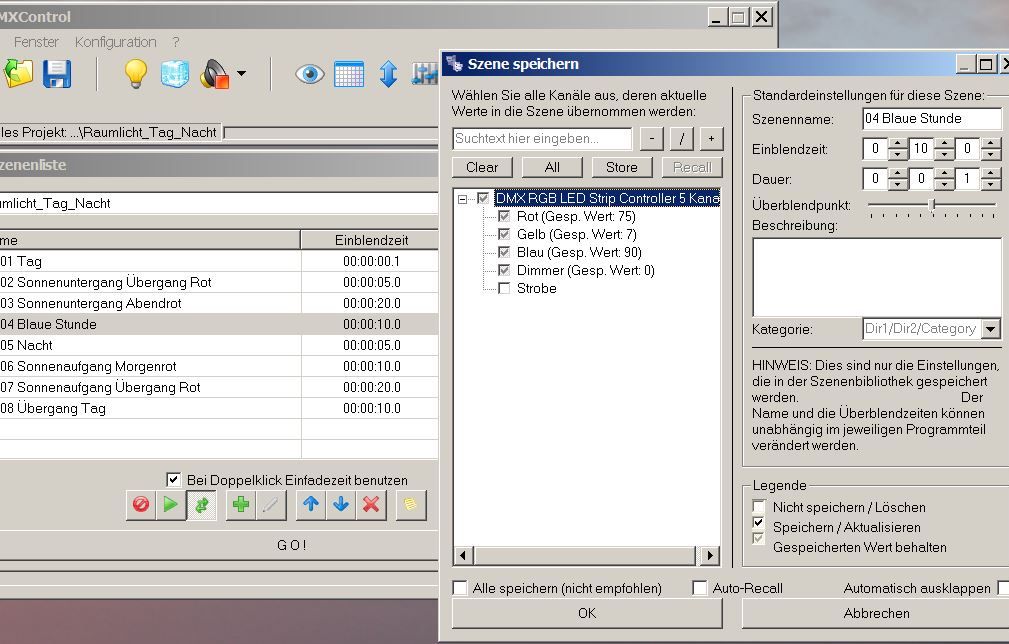Click the red stop scene icon

[x=141, y=505]
